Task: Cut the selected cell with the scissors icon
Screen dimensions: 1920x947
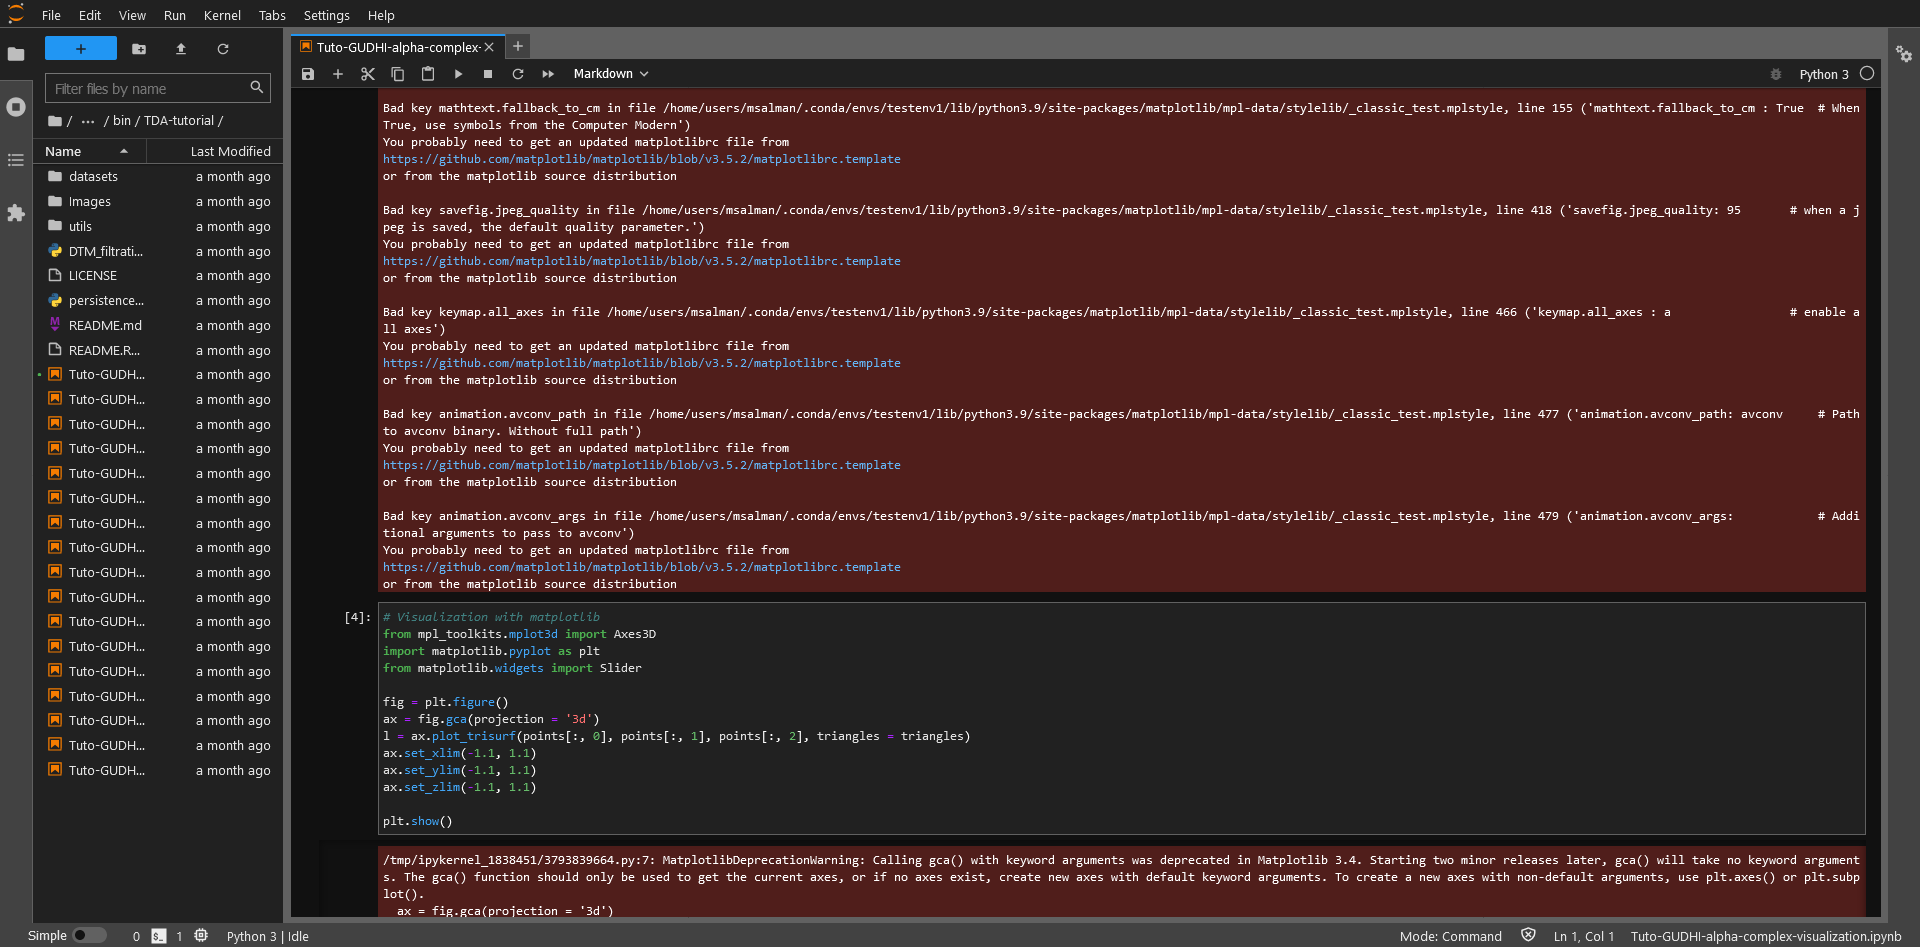Action: click(x=368, y=74)
